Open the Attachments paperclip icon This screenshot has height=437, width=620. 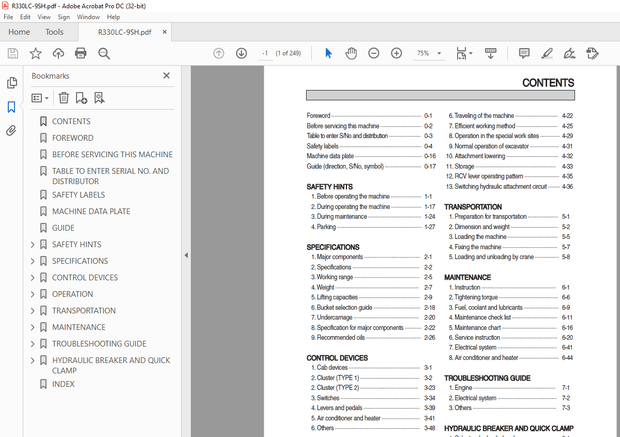[11, 131]
